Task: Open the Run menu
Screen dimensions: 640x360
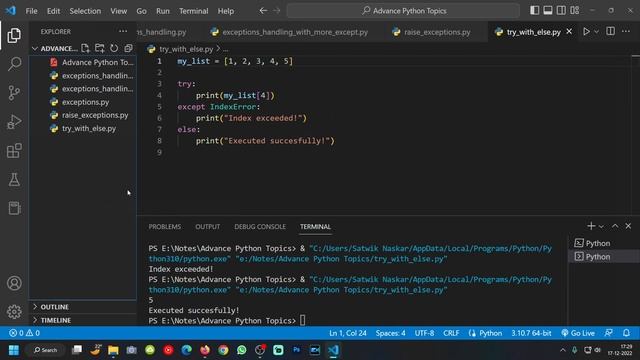Action: tap(163, 11)
